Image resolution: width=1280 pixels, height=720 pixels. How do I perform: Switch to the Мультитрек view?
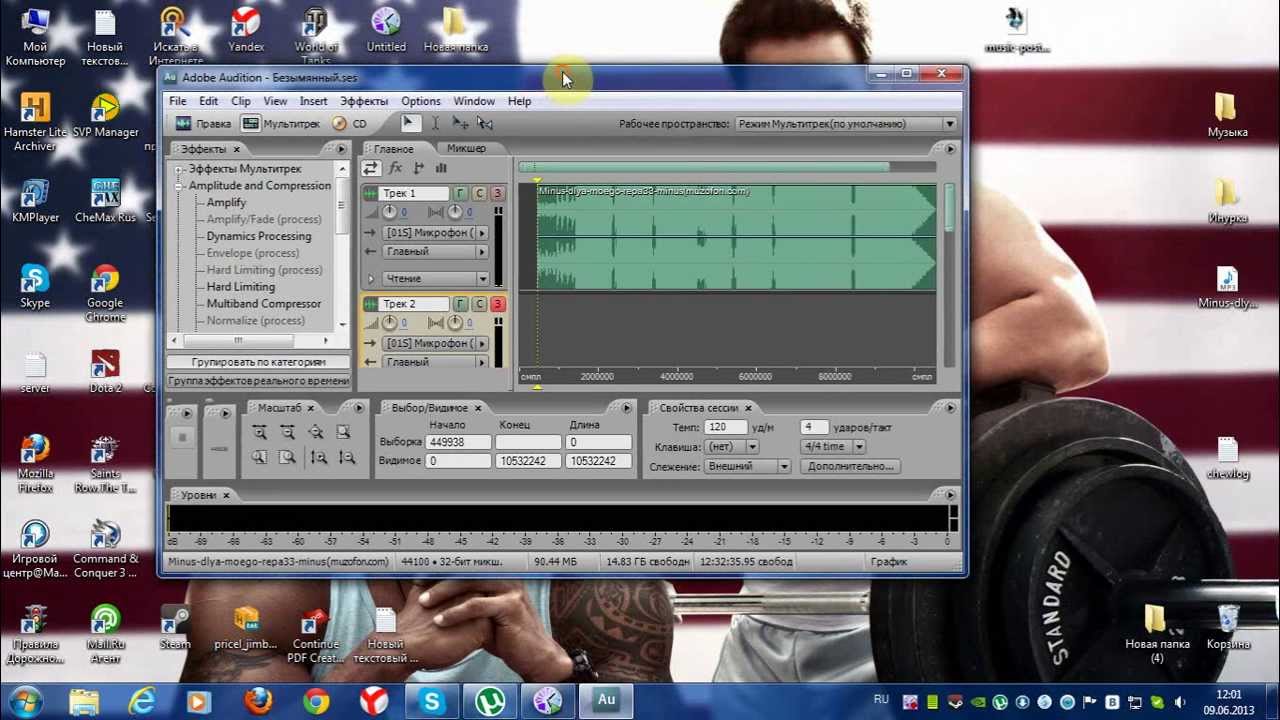tap(280, 124)
